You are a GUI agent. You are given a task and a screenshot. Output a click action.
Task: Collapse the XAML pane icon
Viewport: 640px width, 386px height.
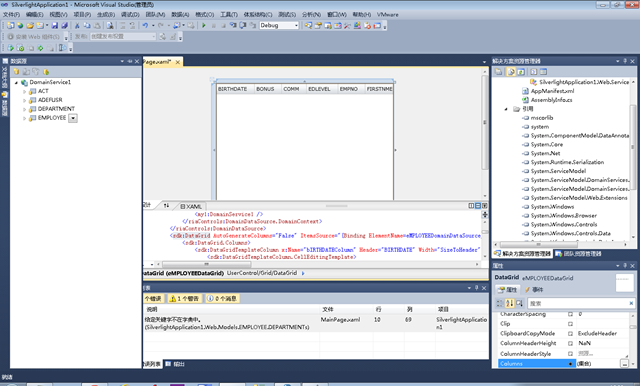(x=484, y=206)
